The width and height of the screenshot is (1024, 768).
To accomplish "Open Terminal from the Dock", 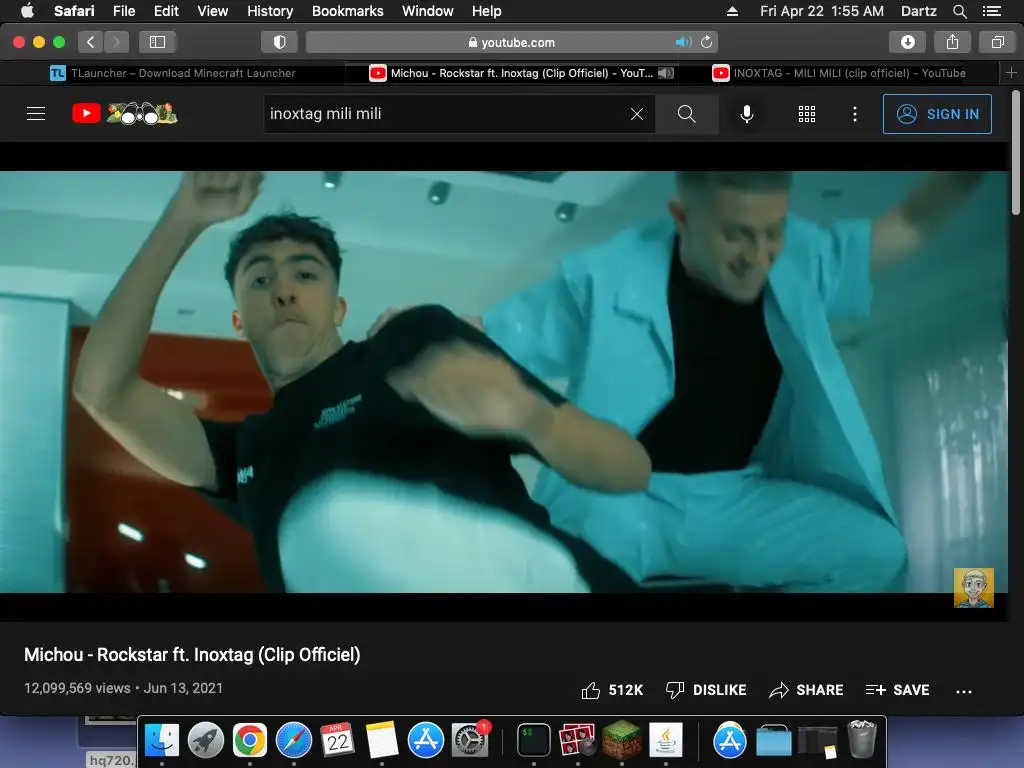I will point(534,741).
